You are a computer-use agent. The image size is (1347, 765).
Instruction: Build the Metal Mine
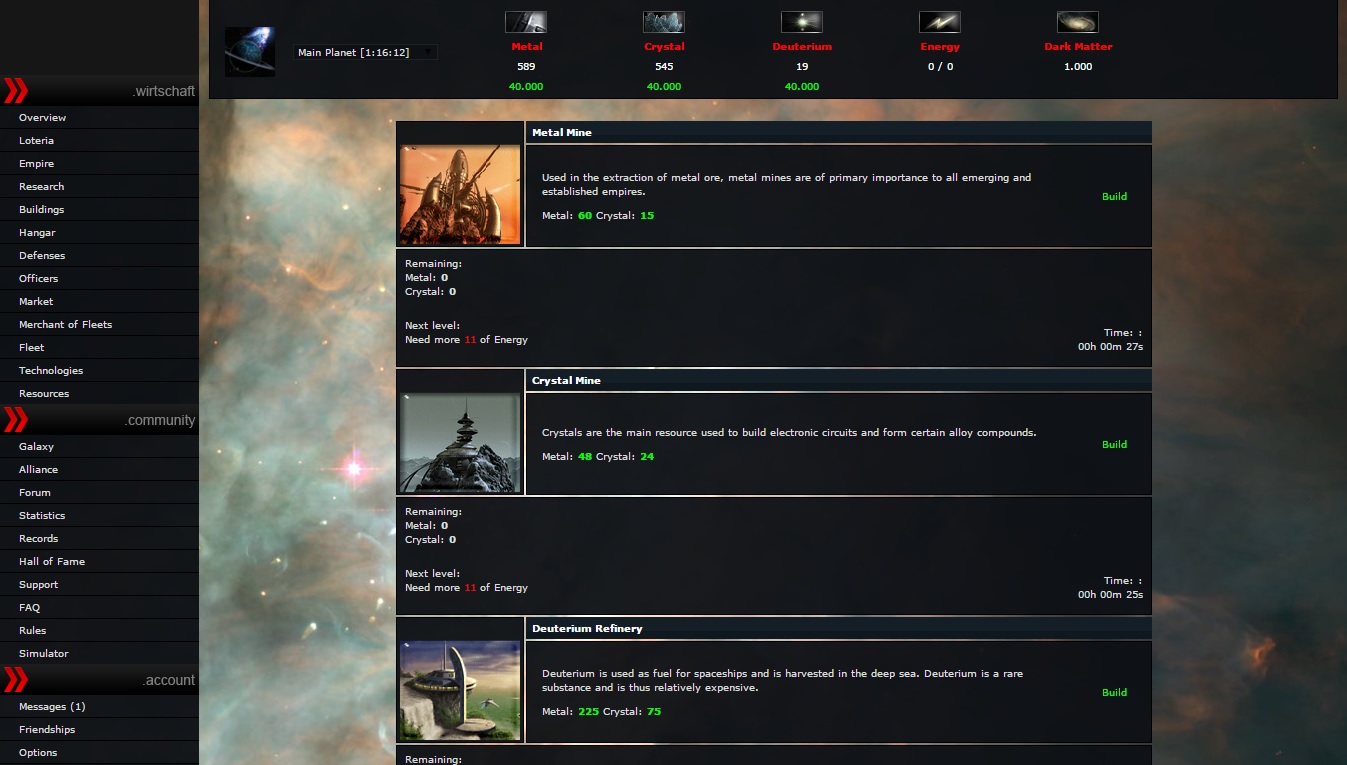(1114, 196)
